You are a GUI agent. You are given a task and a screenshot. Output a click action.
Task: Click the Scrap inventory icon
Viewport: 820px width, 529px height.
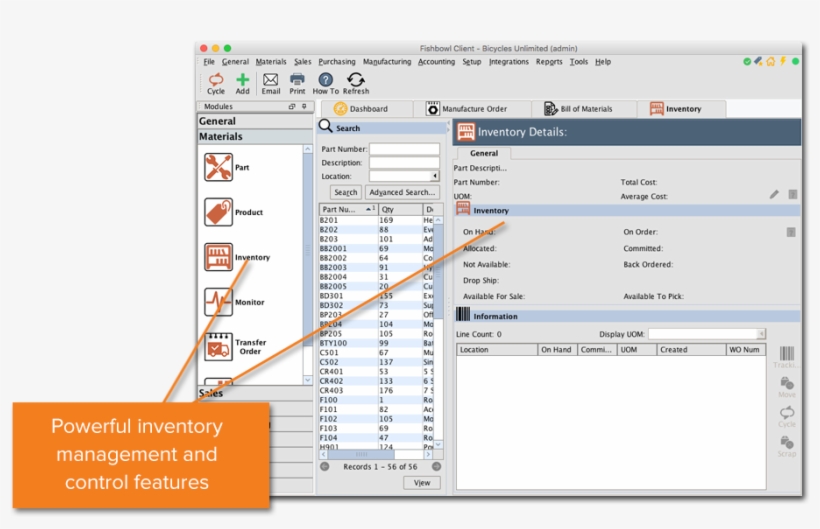click(x=787, y=443)
